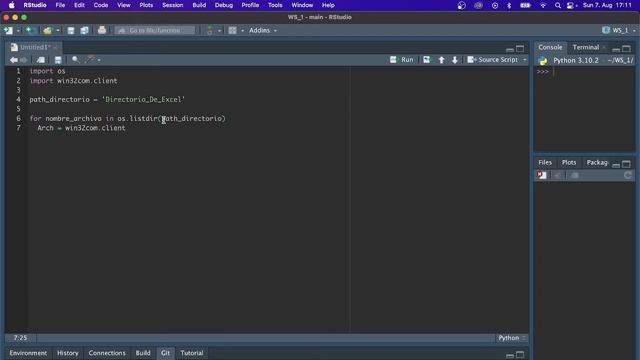Expand the Source Script options dropdown

click(524, 60)
